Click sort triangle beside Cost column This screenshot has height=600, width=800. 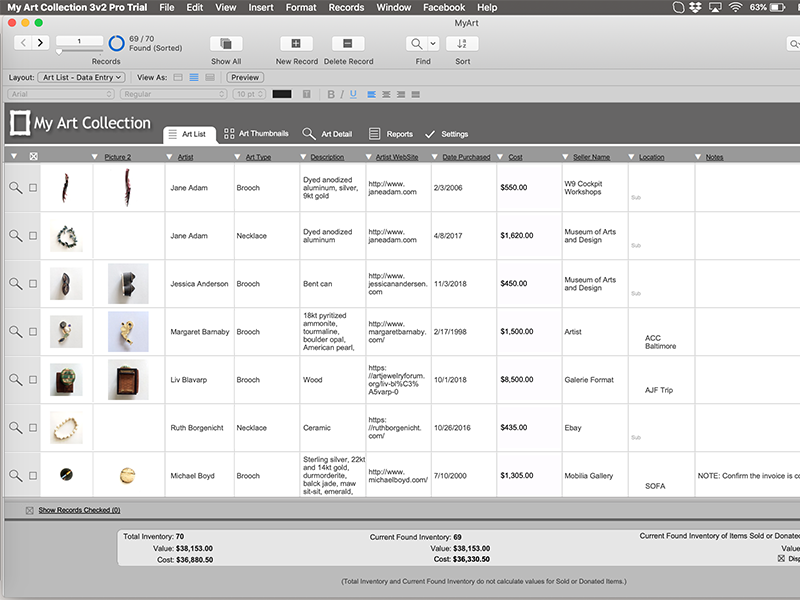(x=500, y=157)
